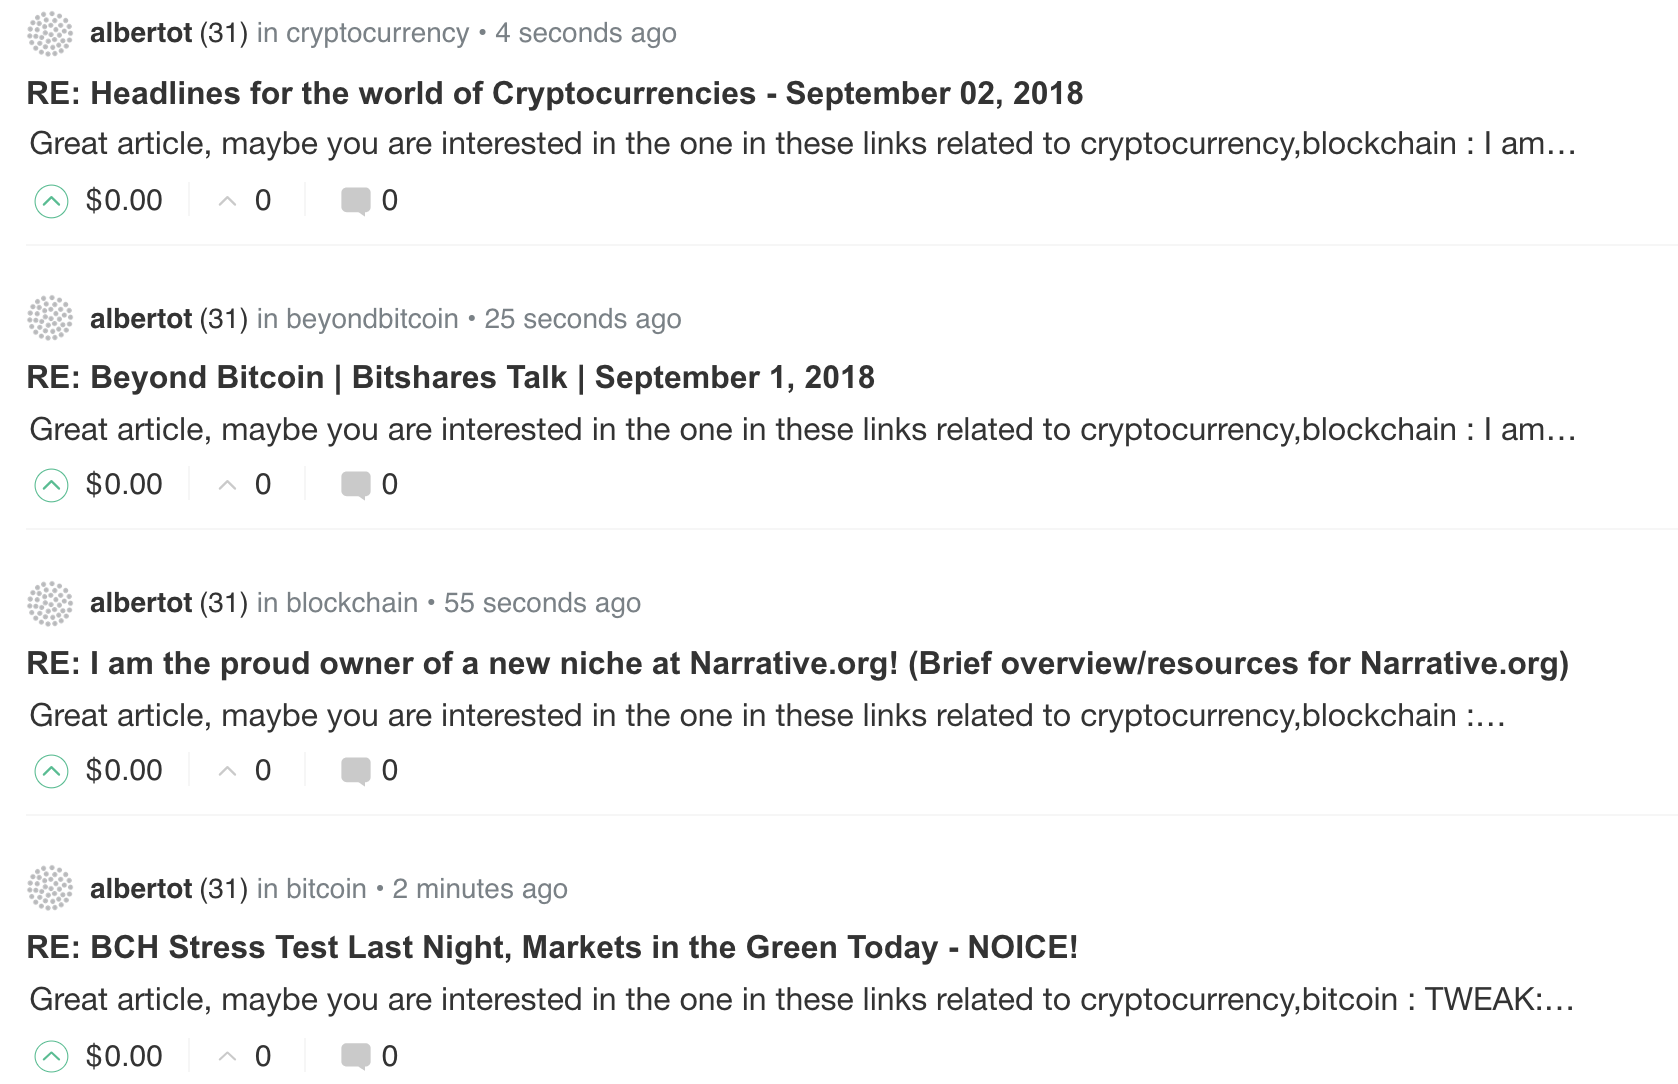Toggle upvote on the BCH Stress Test comment
The height and width of the screenshot is (1084, 1678).
point(52,1056)
